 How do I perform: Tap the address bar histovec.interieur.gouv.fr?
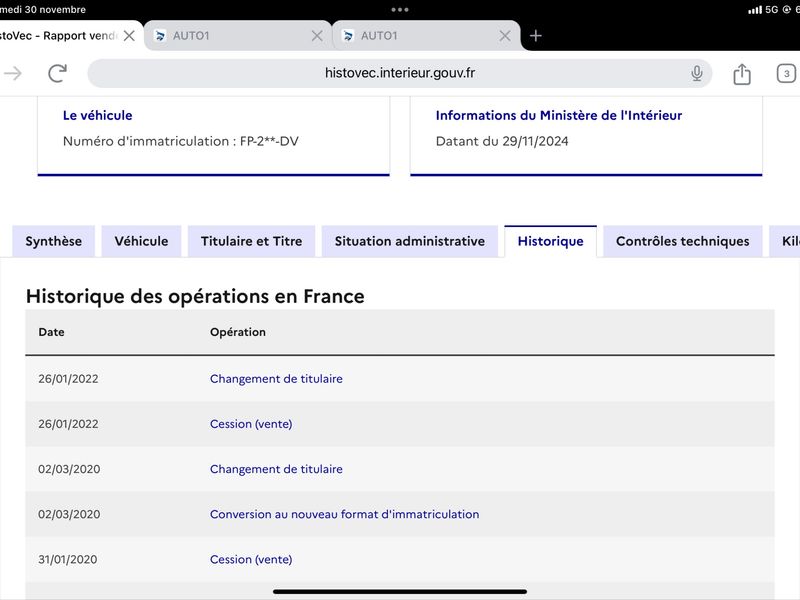coord(399,73)
